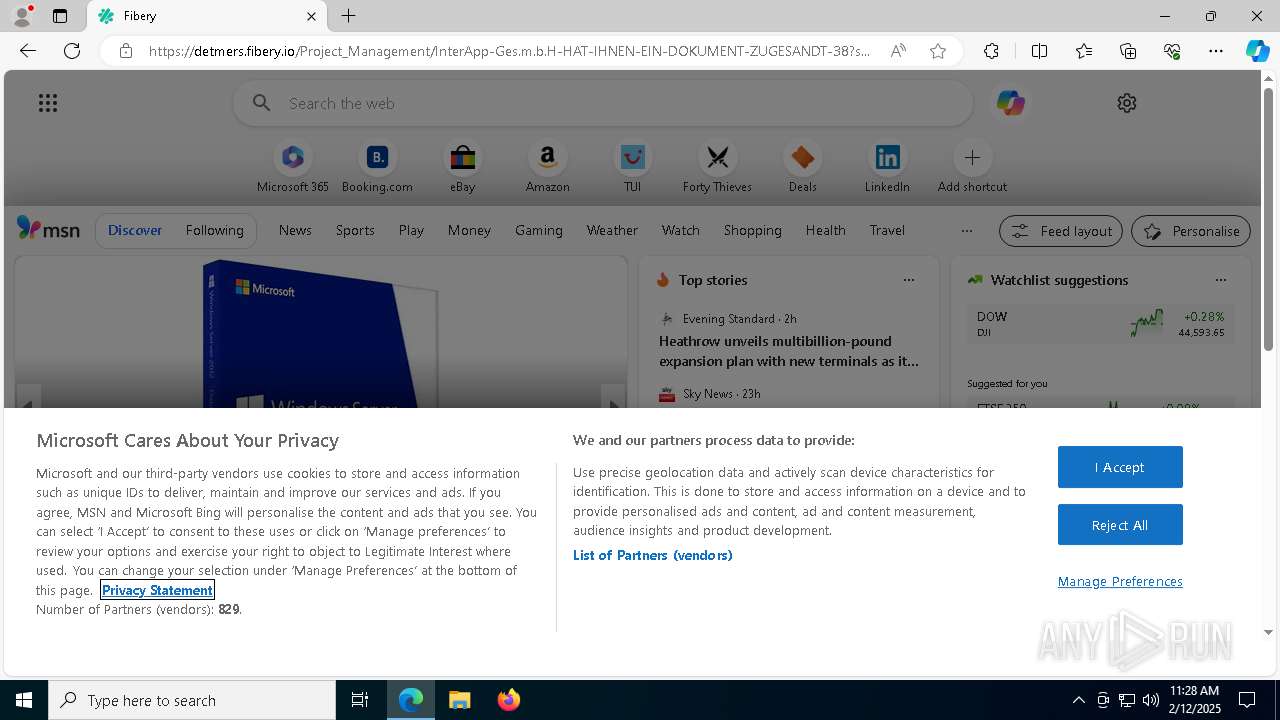Open the Forty Thieves shortcut
Viewport: 1280px width, 720px height.
point(717,166)
